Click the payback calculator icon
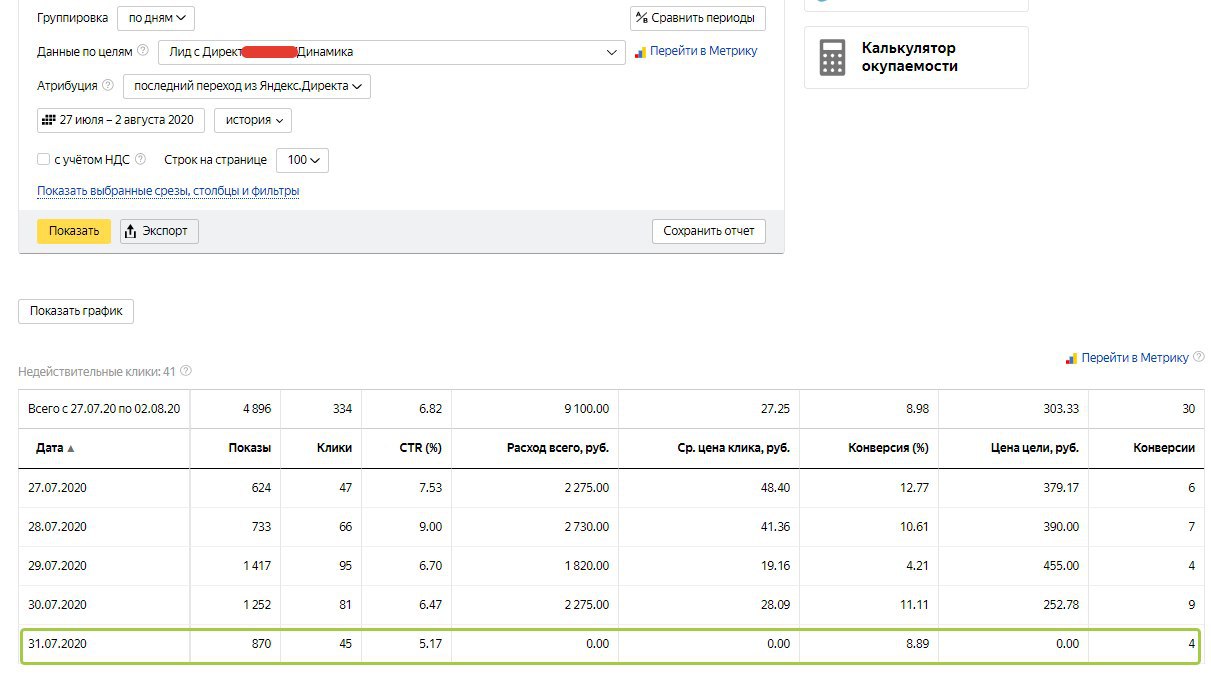This screenshot has height=674, width=1211. point(832,58)
